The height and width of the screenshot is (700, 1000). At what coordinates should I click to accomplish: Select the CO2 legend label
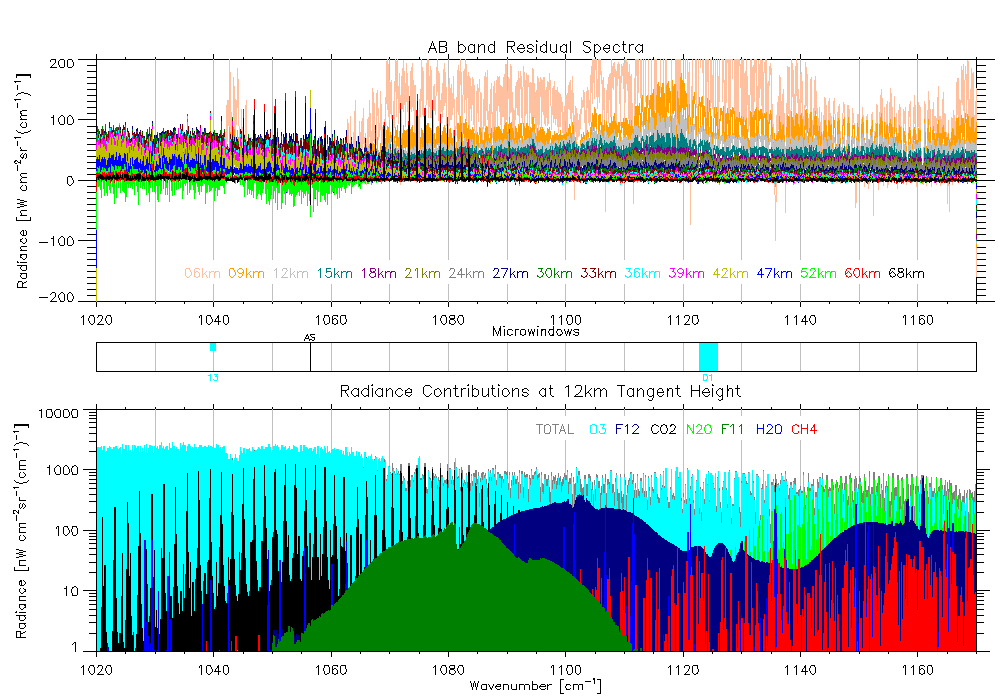click(x=662, y=430)
